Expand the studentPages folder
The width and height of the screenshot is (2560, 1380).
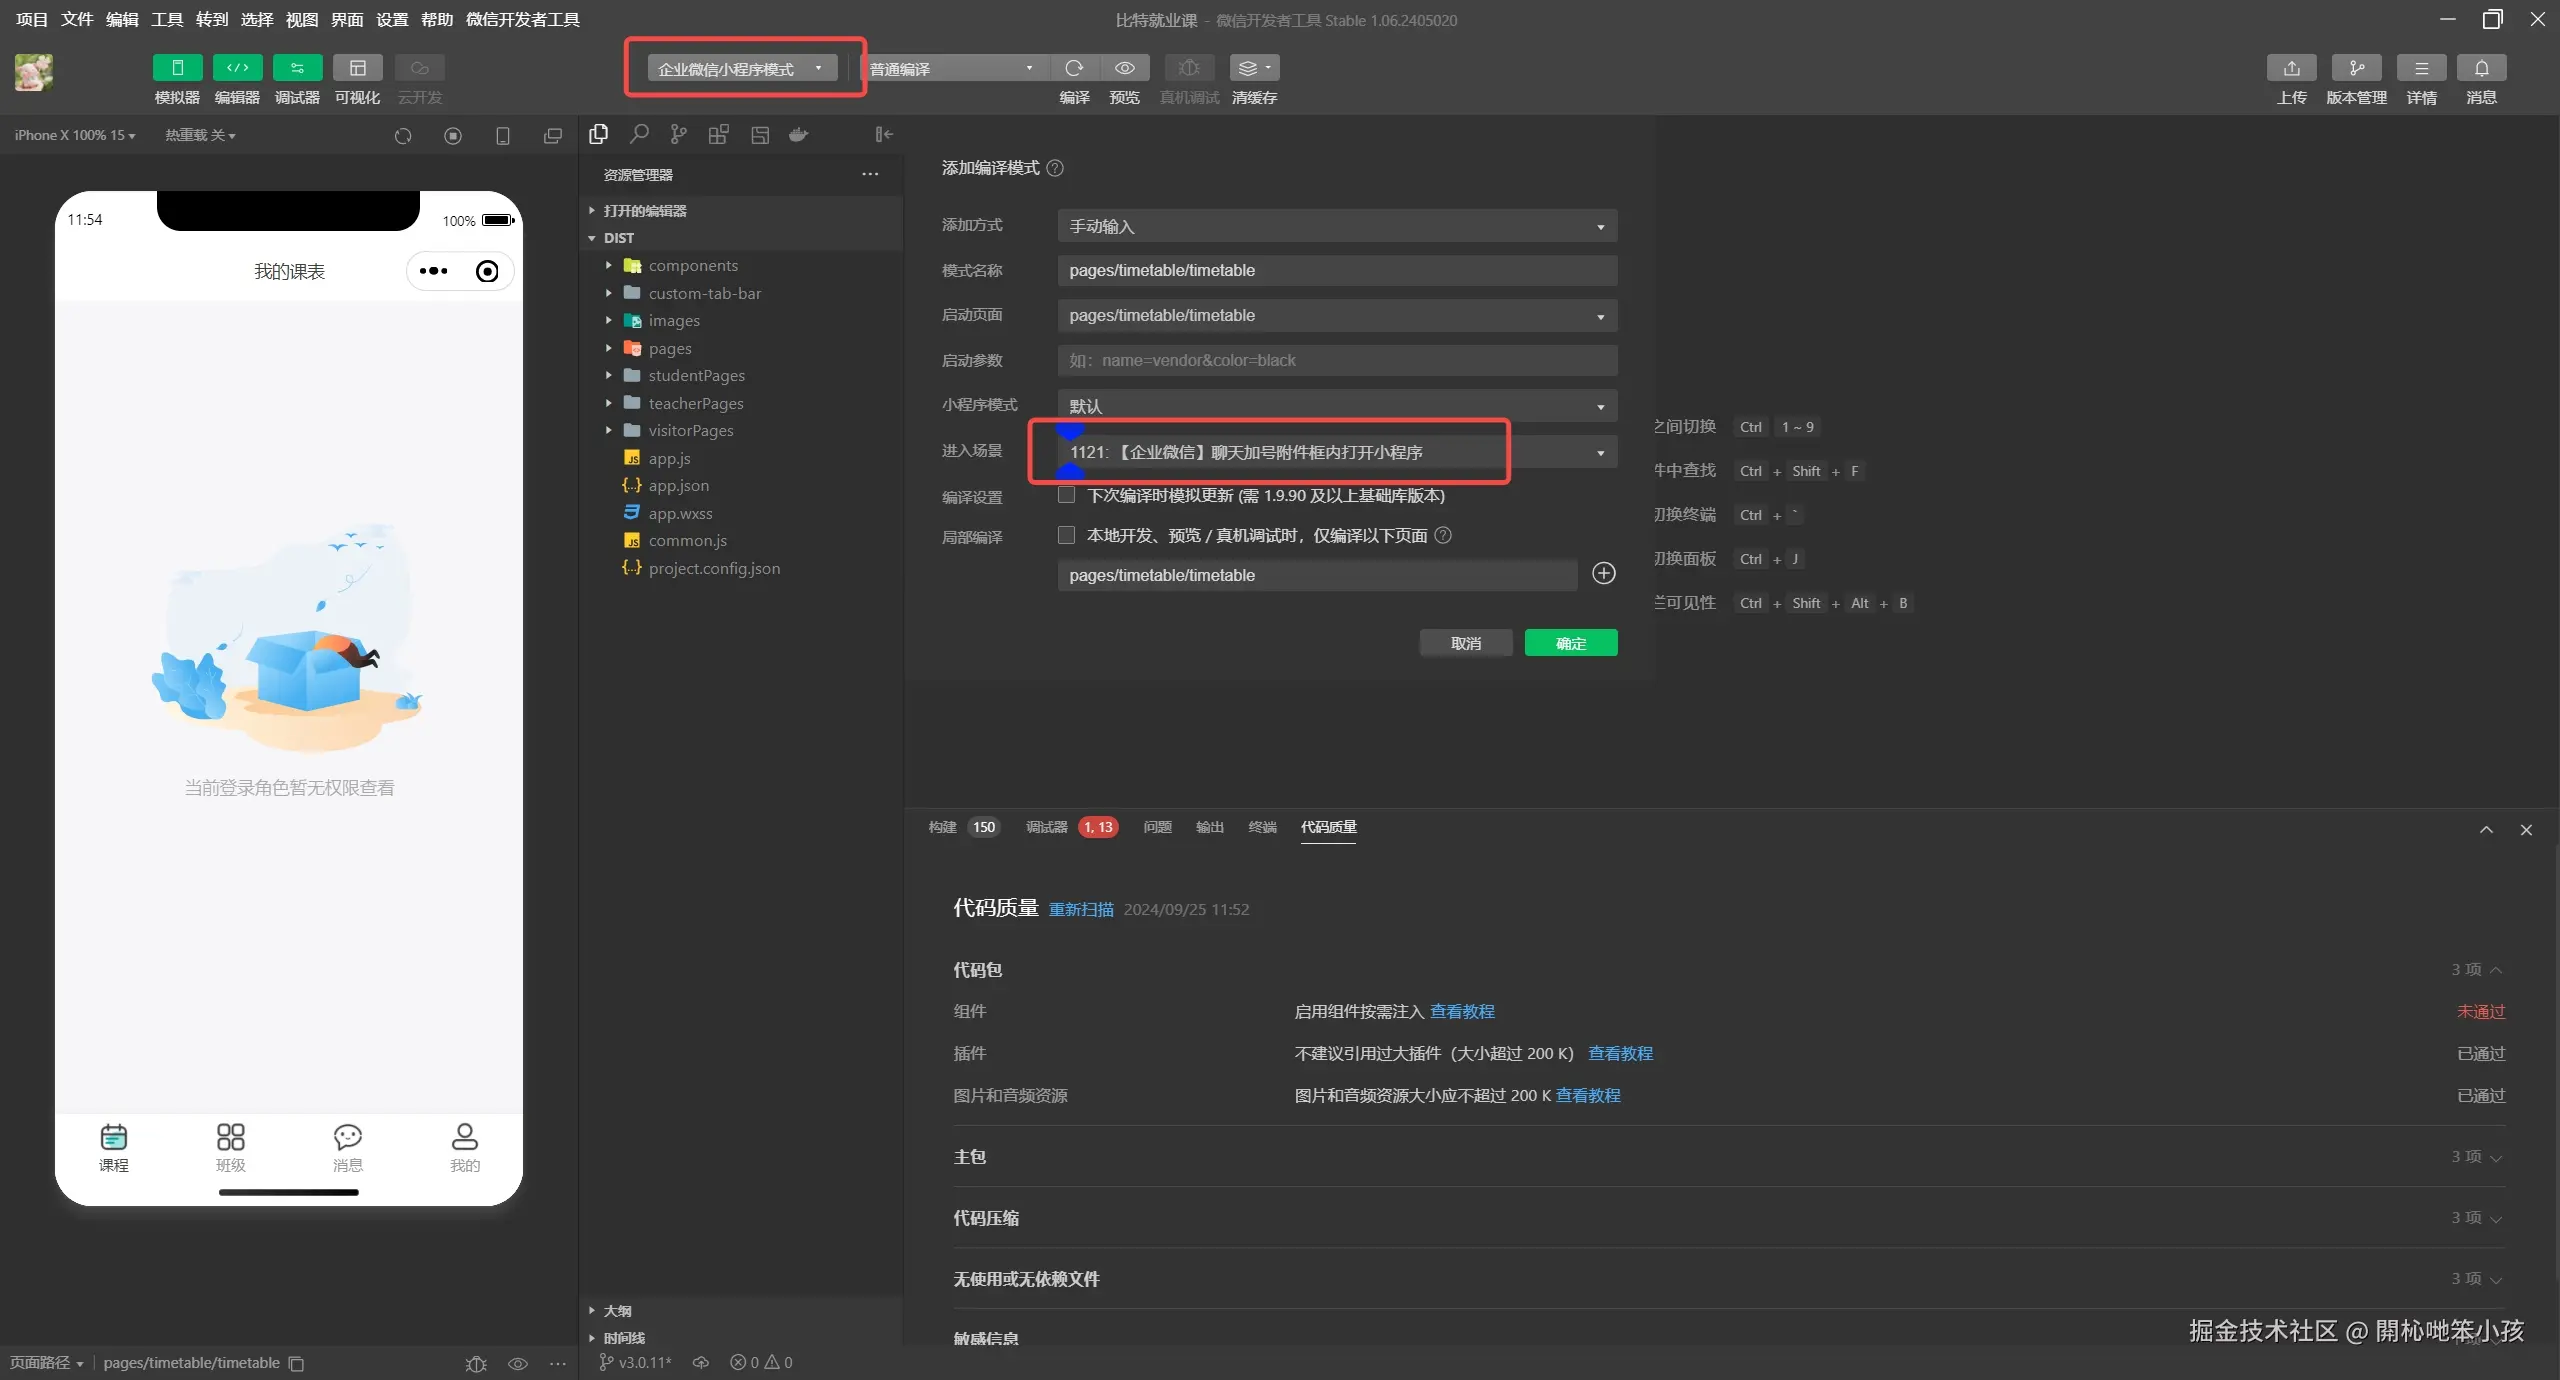(696, 375)
